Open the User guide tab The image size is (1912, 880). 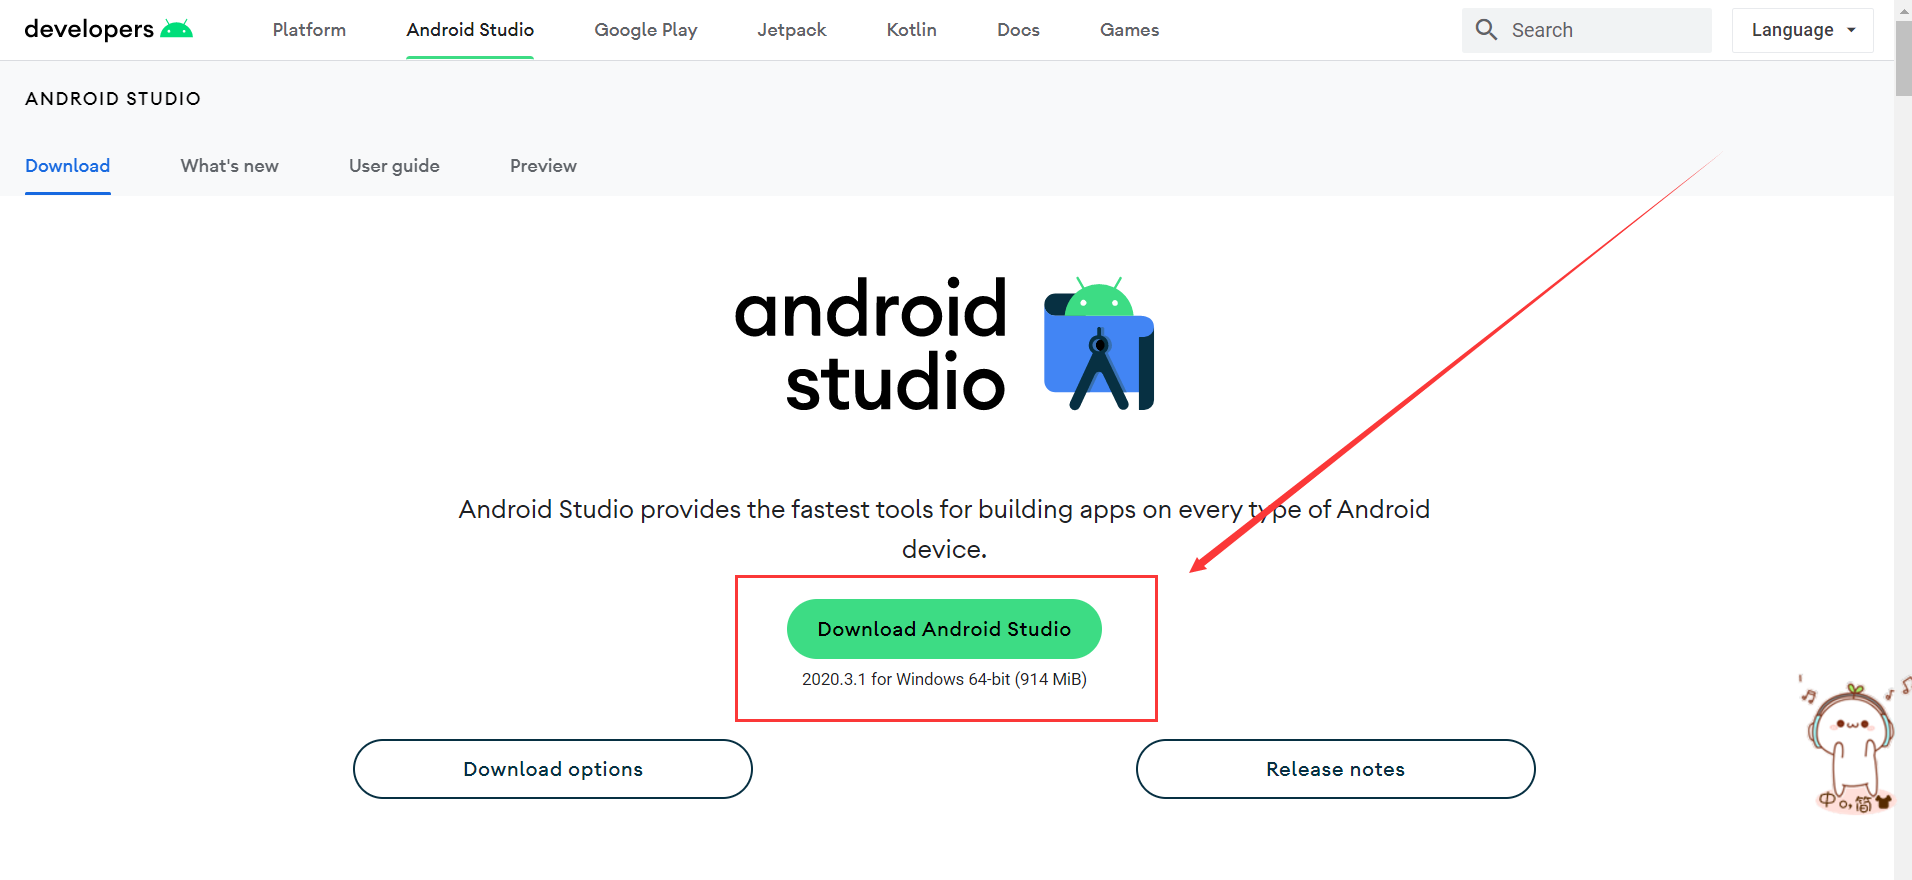(394, 166)
